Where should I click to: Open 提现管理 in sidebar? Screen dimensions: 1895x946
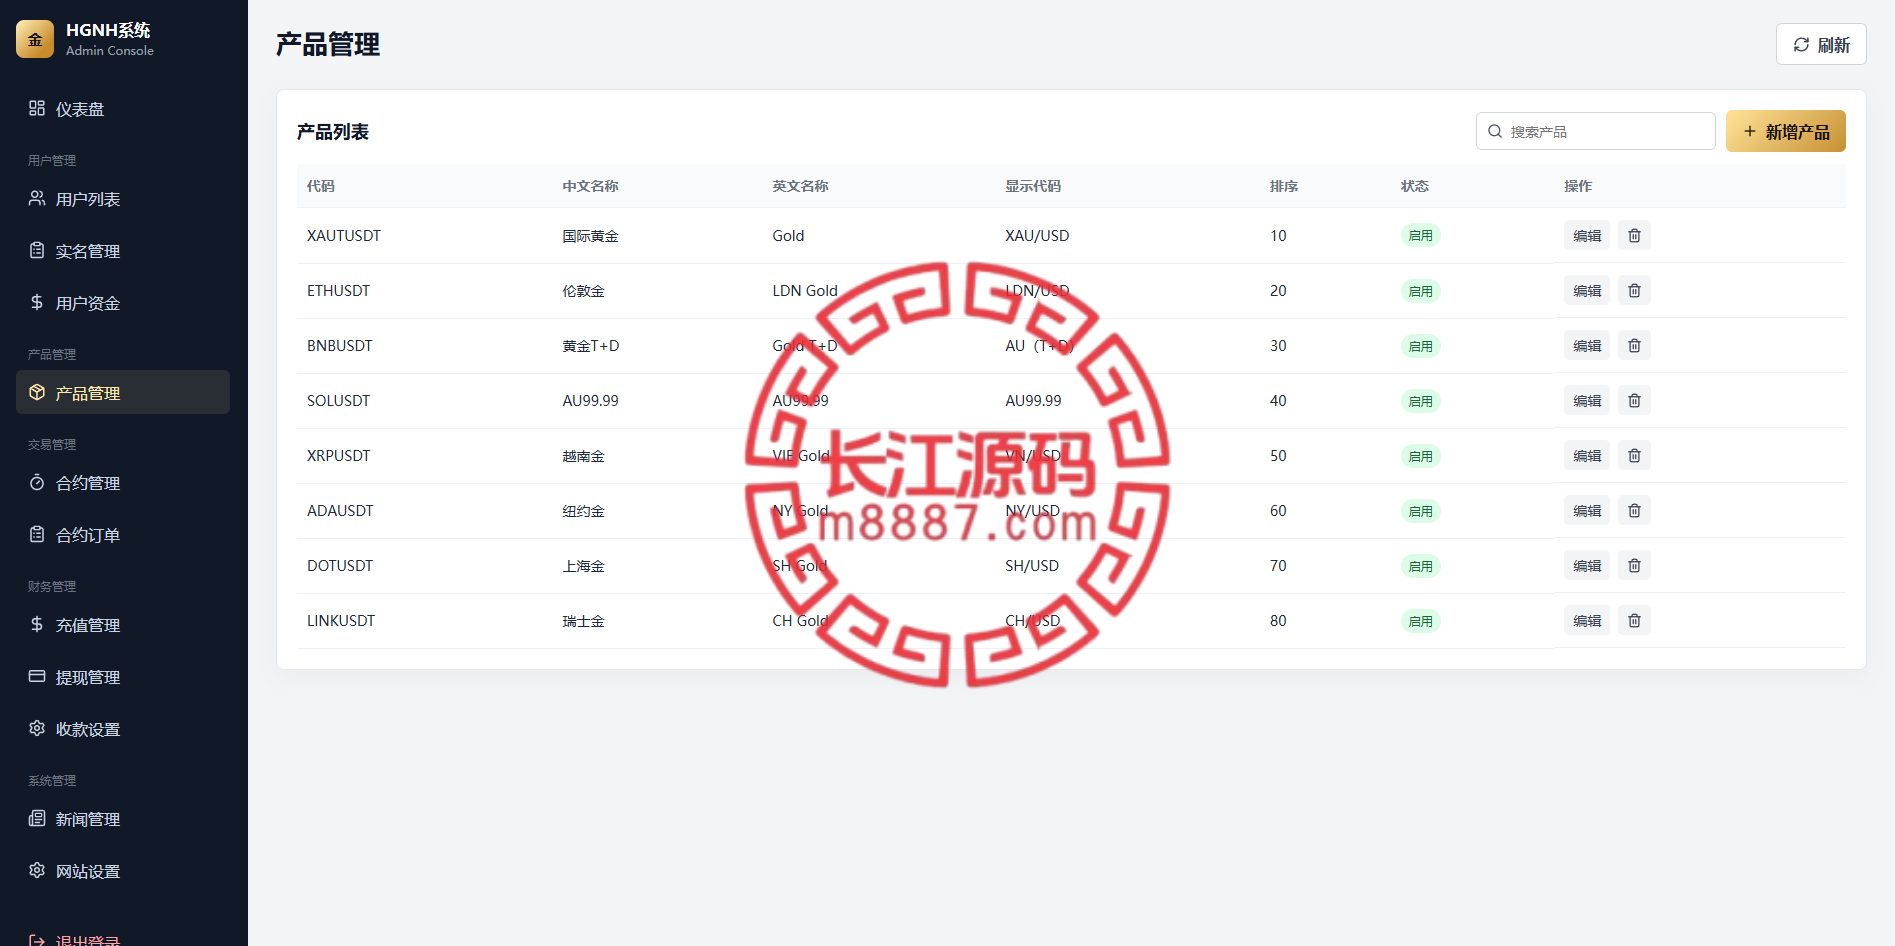tap(123, 677)
